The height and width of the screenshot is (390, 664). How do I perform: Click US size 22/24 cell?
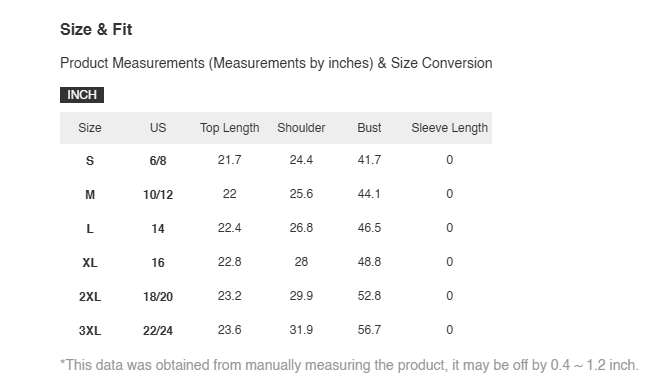pyautogui.click(x=158, y=330)
